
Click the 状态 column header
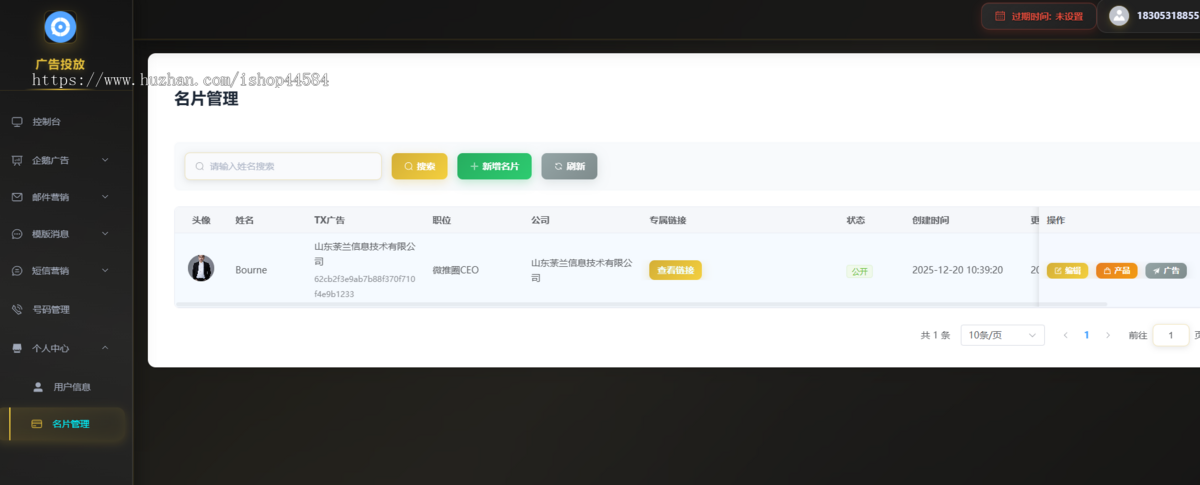[856, 220]
